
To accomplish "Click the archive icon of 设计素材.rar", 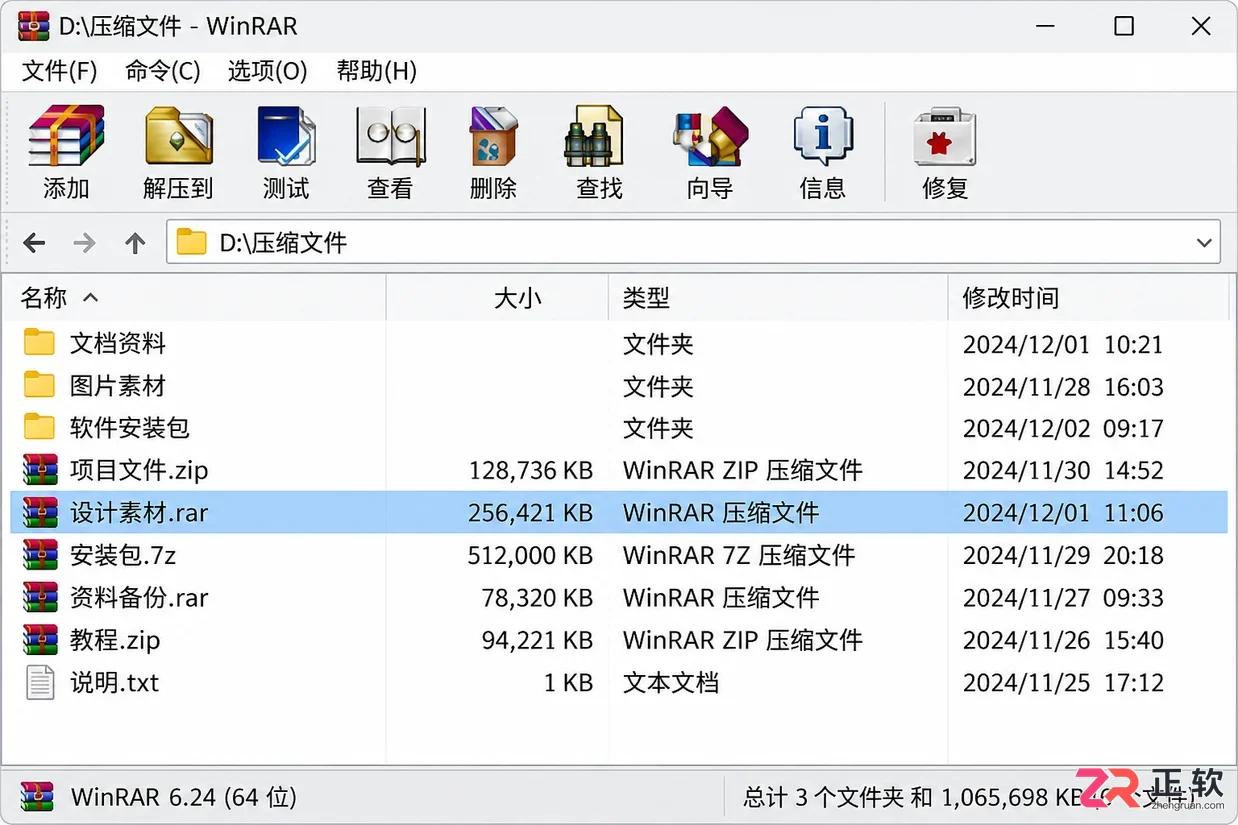I will (41, 512).
